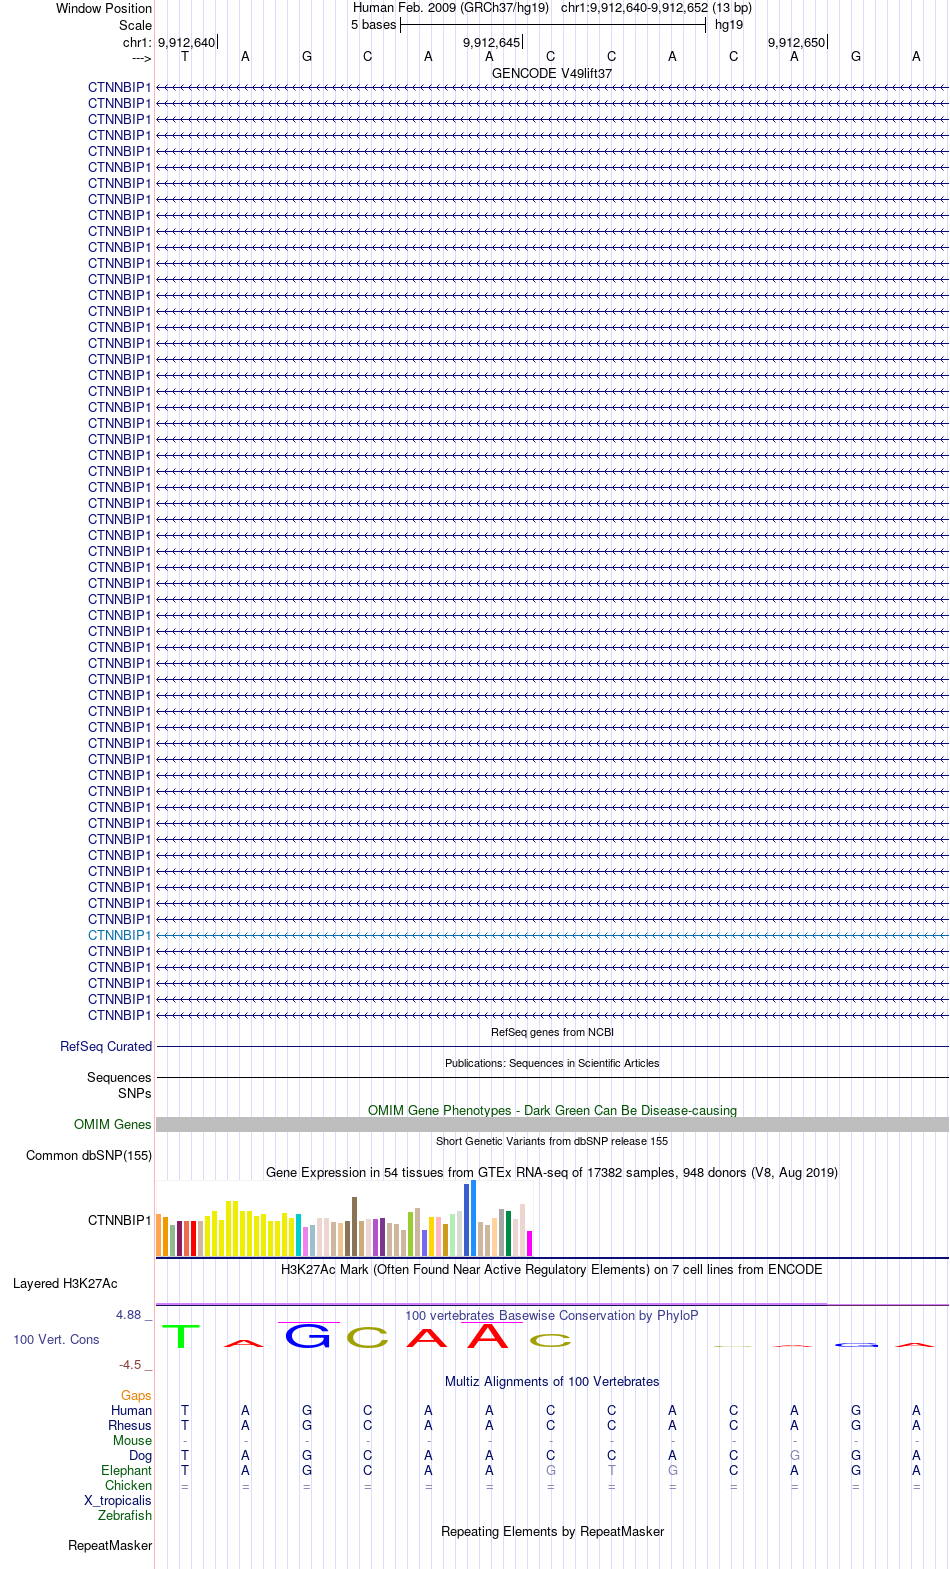
Task: Click the Sequences track label
Action: click(x=119, y=1077)
